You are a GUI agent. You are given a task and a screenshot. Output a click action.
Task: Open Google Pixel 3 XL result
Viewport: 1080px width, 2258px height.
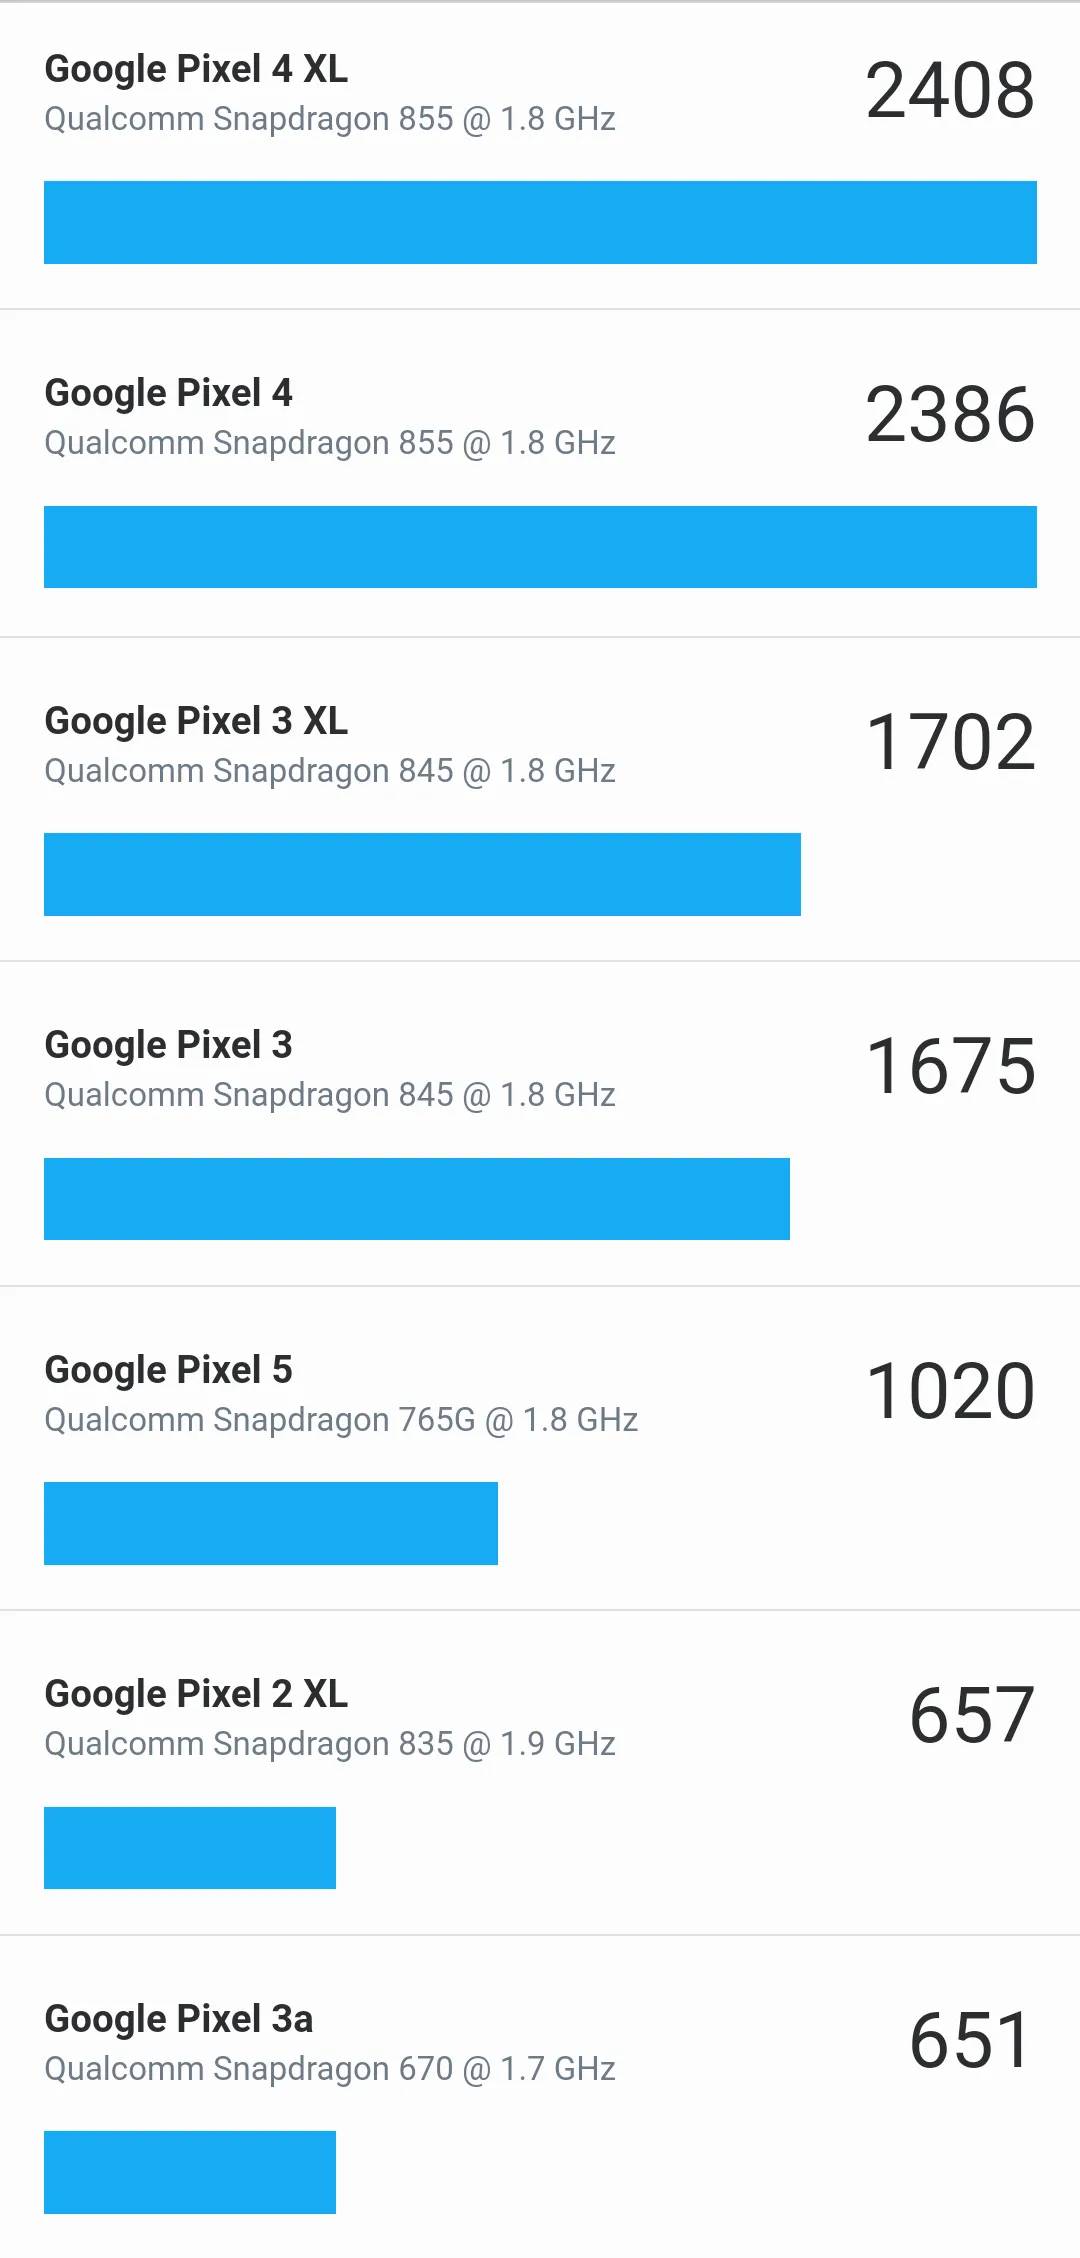tap(196, 721)
